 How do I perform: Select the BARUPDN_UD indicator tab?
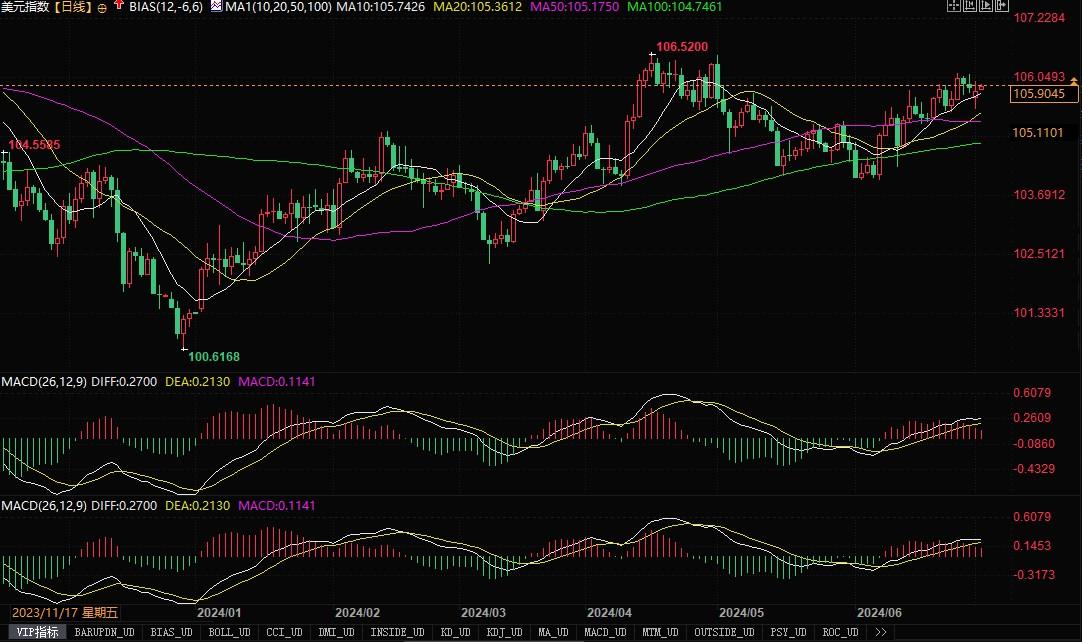(x=104, y=632)
